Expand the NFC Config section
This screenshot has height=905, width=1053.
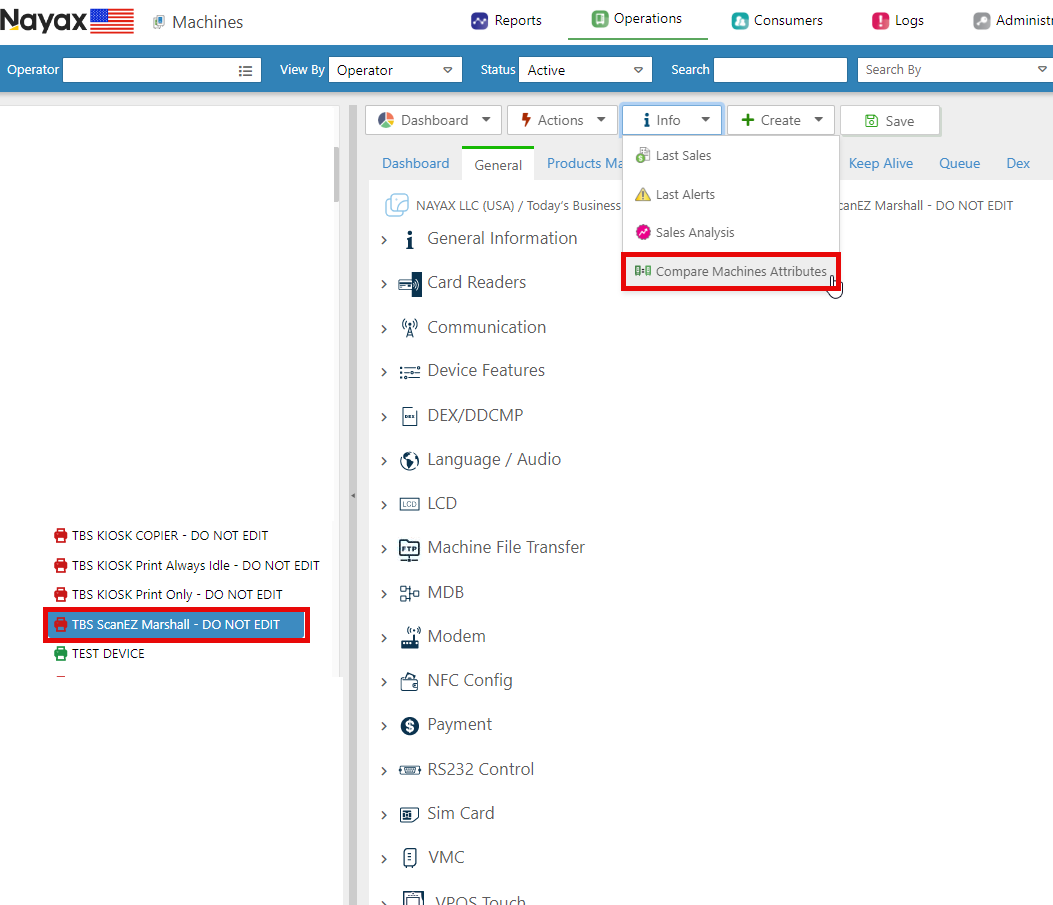pyautogui.click(x=384, y=682)
